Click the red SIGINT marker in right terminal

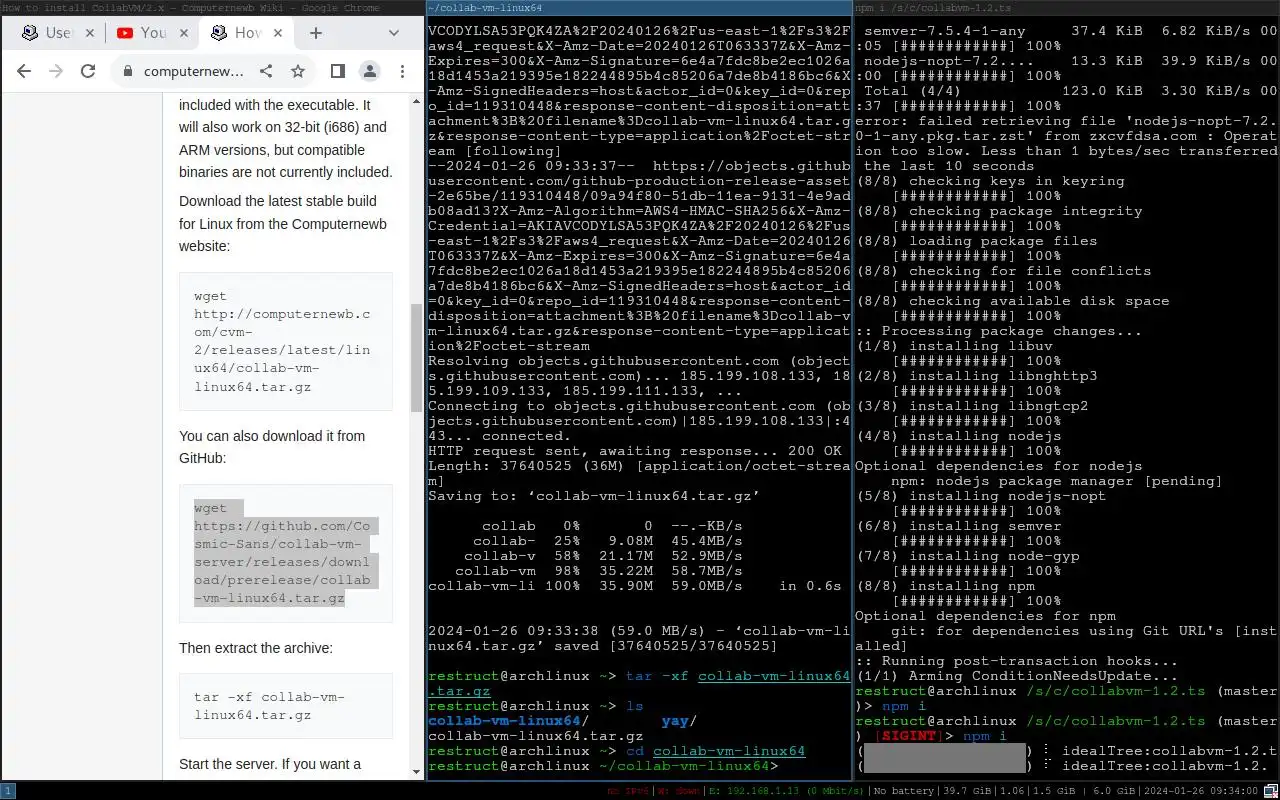tap(909, 736)
